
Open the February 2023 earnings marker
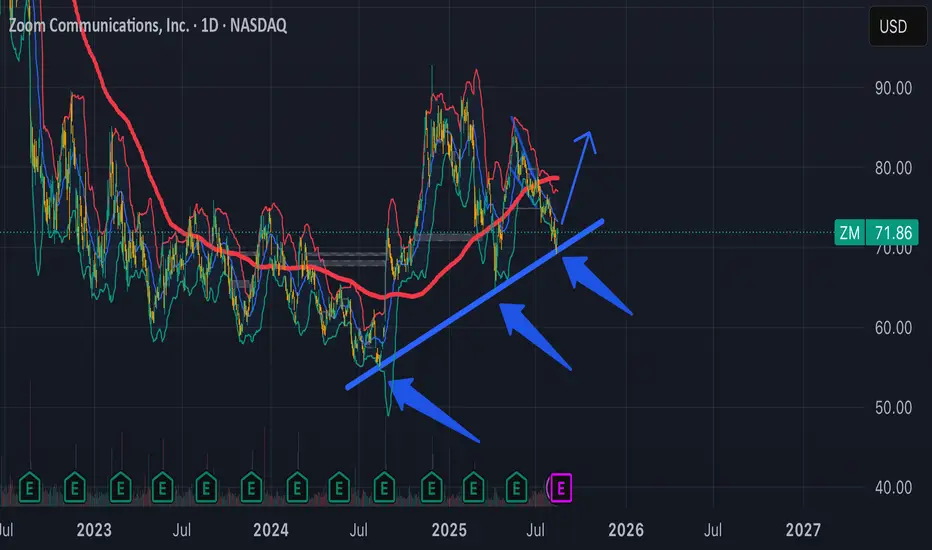121,488
